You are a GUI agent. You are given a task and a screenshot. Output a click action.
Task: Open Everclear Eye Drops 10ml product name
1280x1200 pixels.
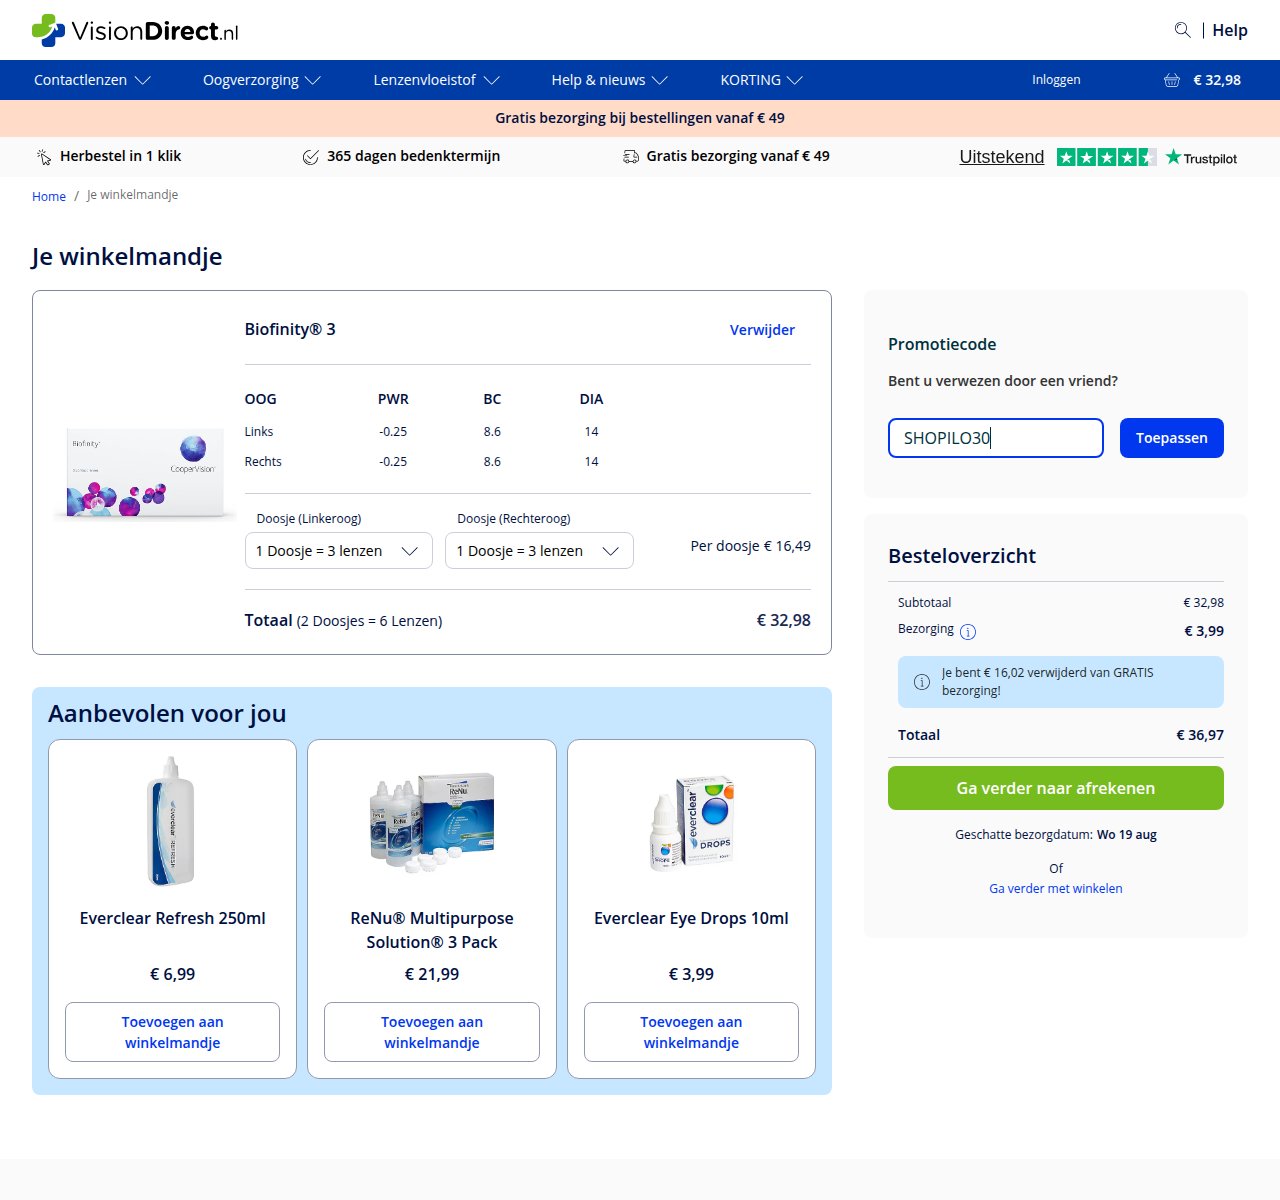tap(691, 918)
